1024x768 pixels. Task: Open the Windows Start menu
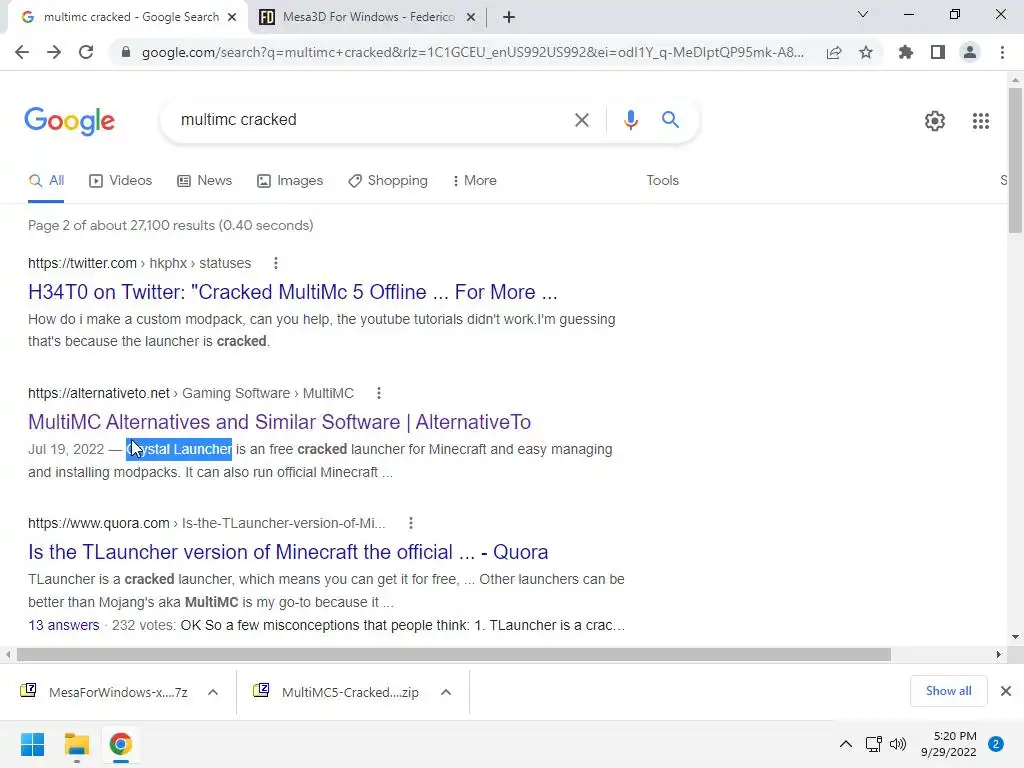32,744
